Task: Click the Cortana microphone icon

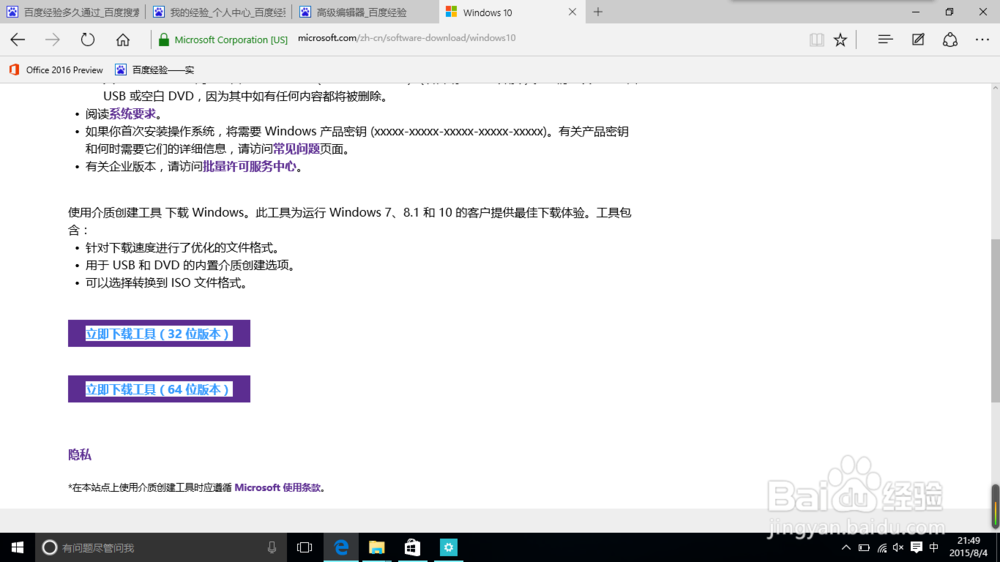Action: click(272, 547)
